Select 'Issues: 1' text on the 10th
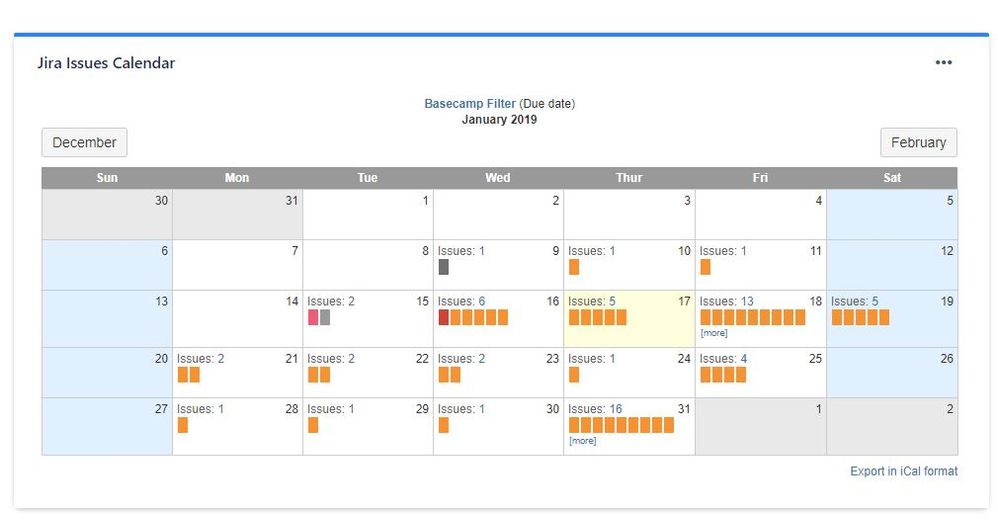 coord(591,251)
